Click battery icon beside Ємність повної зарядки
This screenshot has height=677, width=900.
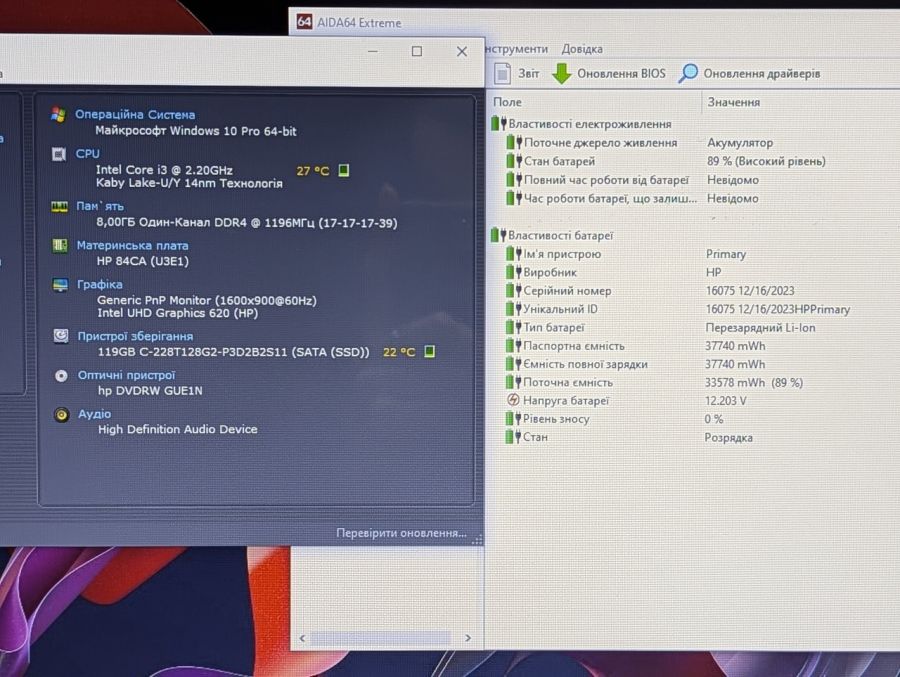pos(514,364)
